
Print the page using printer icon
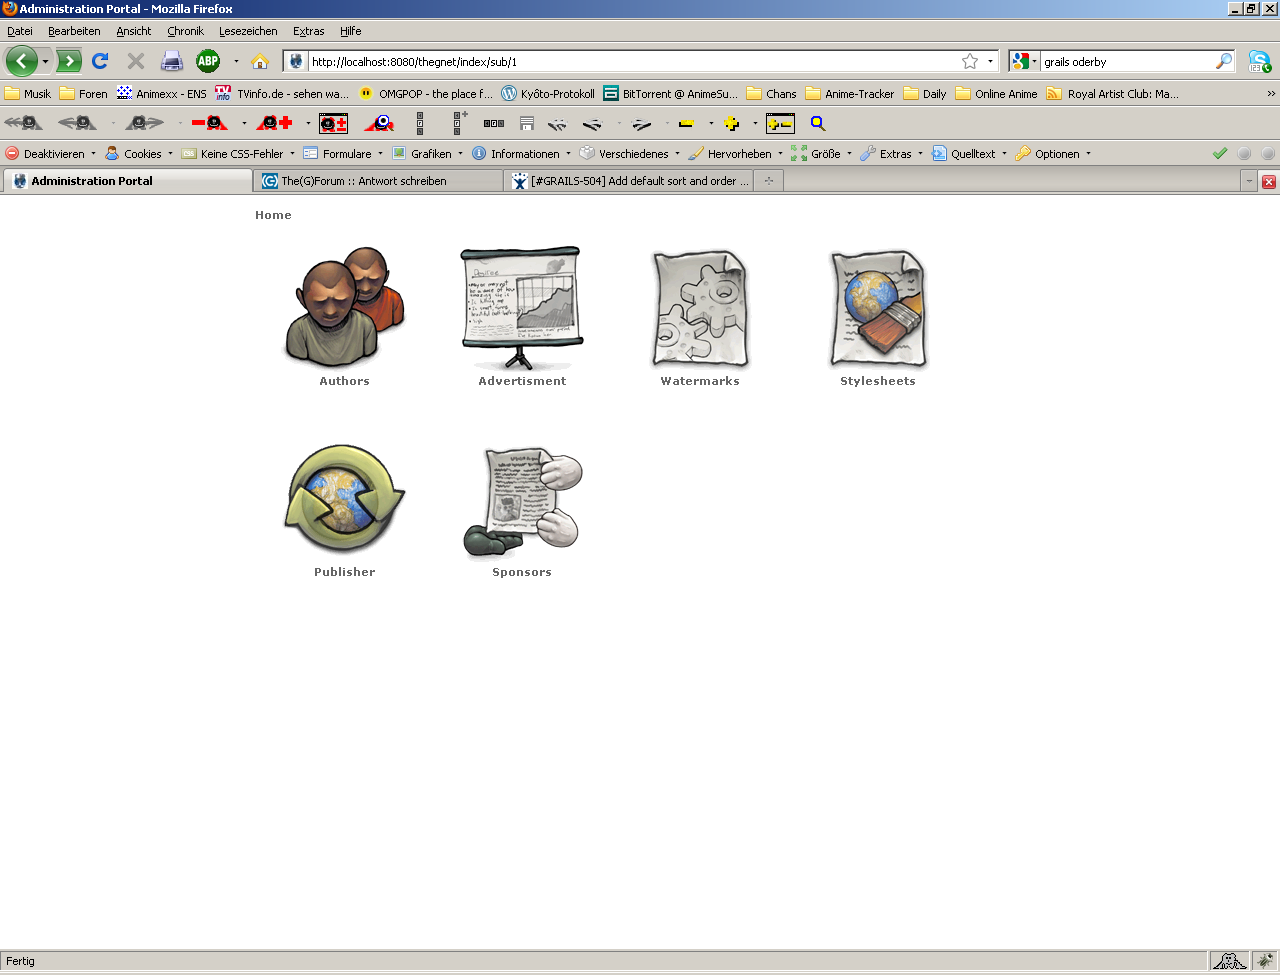point(172,61)
